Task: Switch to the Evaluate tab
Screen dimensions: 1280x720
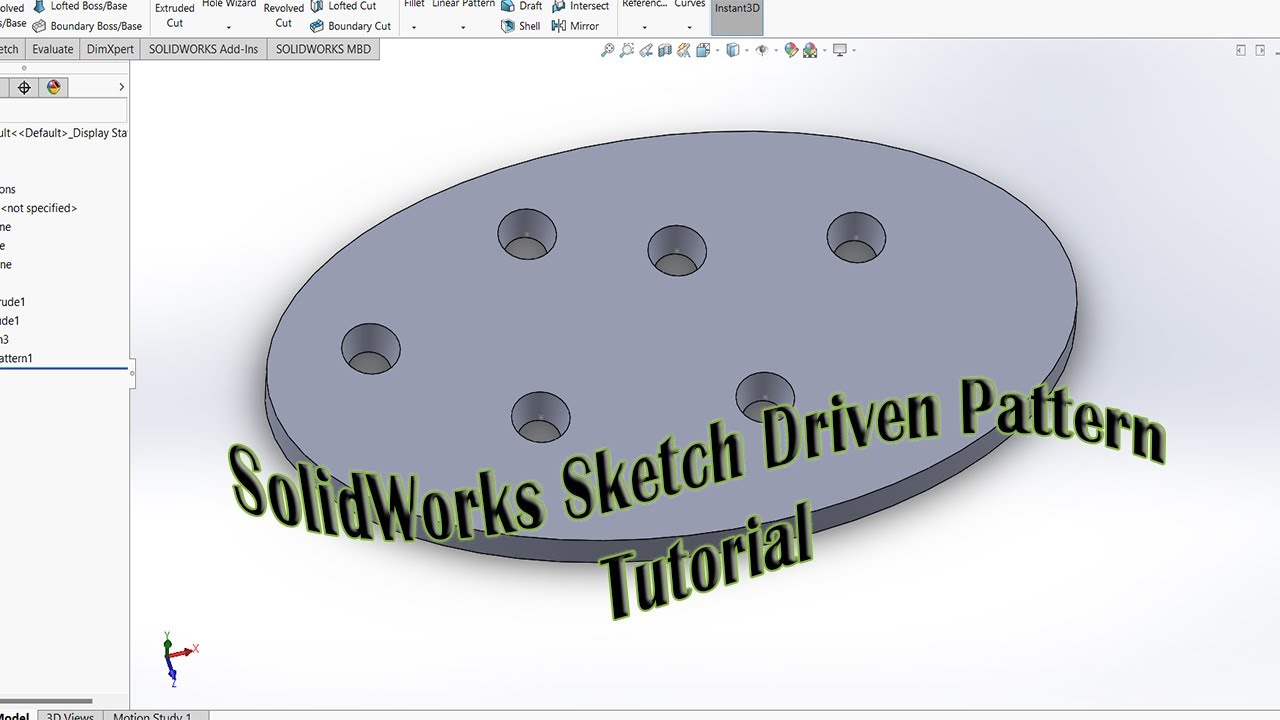Action: pyautogui.click(x=52, y=49)
